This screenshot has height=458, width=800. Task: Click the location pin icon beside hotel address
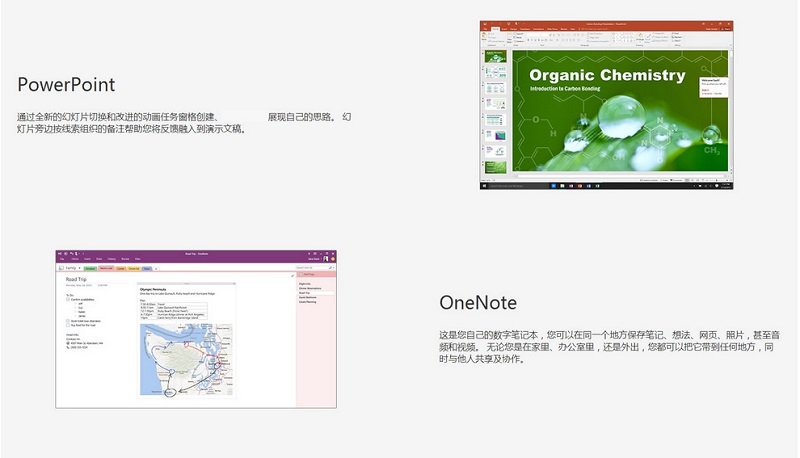[x=67, y=341]
